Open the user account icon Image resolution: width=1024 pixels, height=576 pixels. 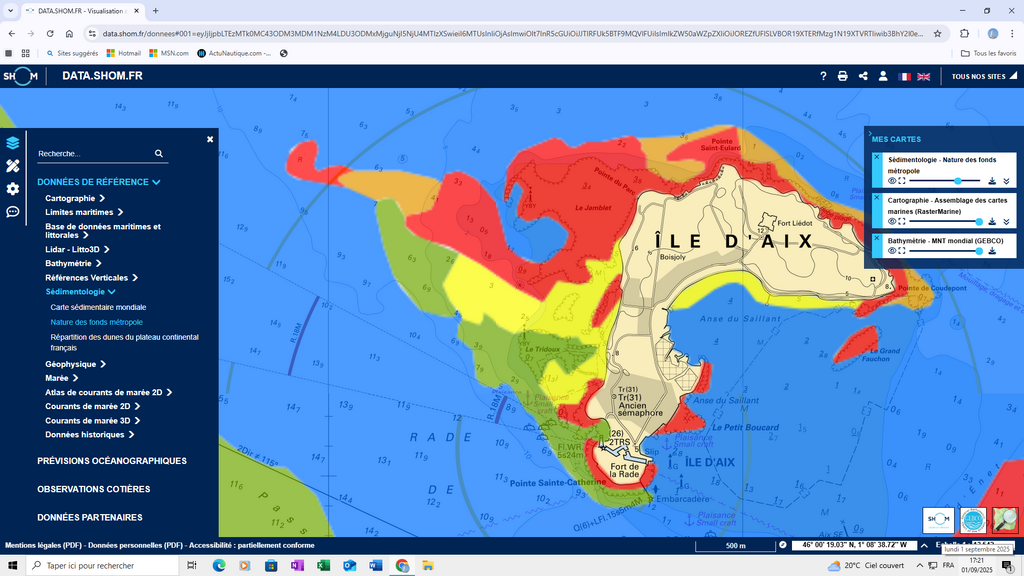click(x=883, y=76)
